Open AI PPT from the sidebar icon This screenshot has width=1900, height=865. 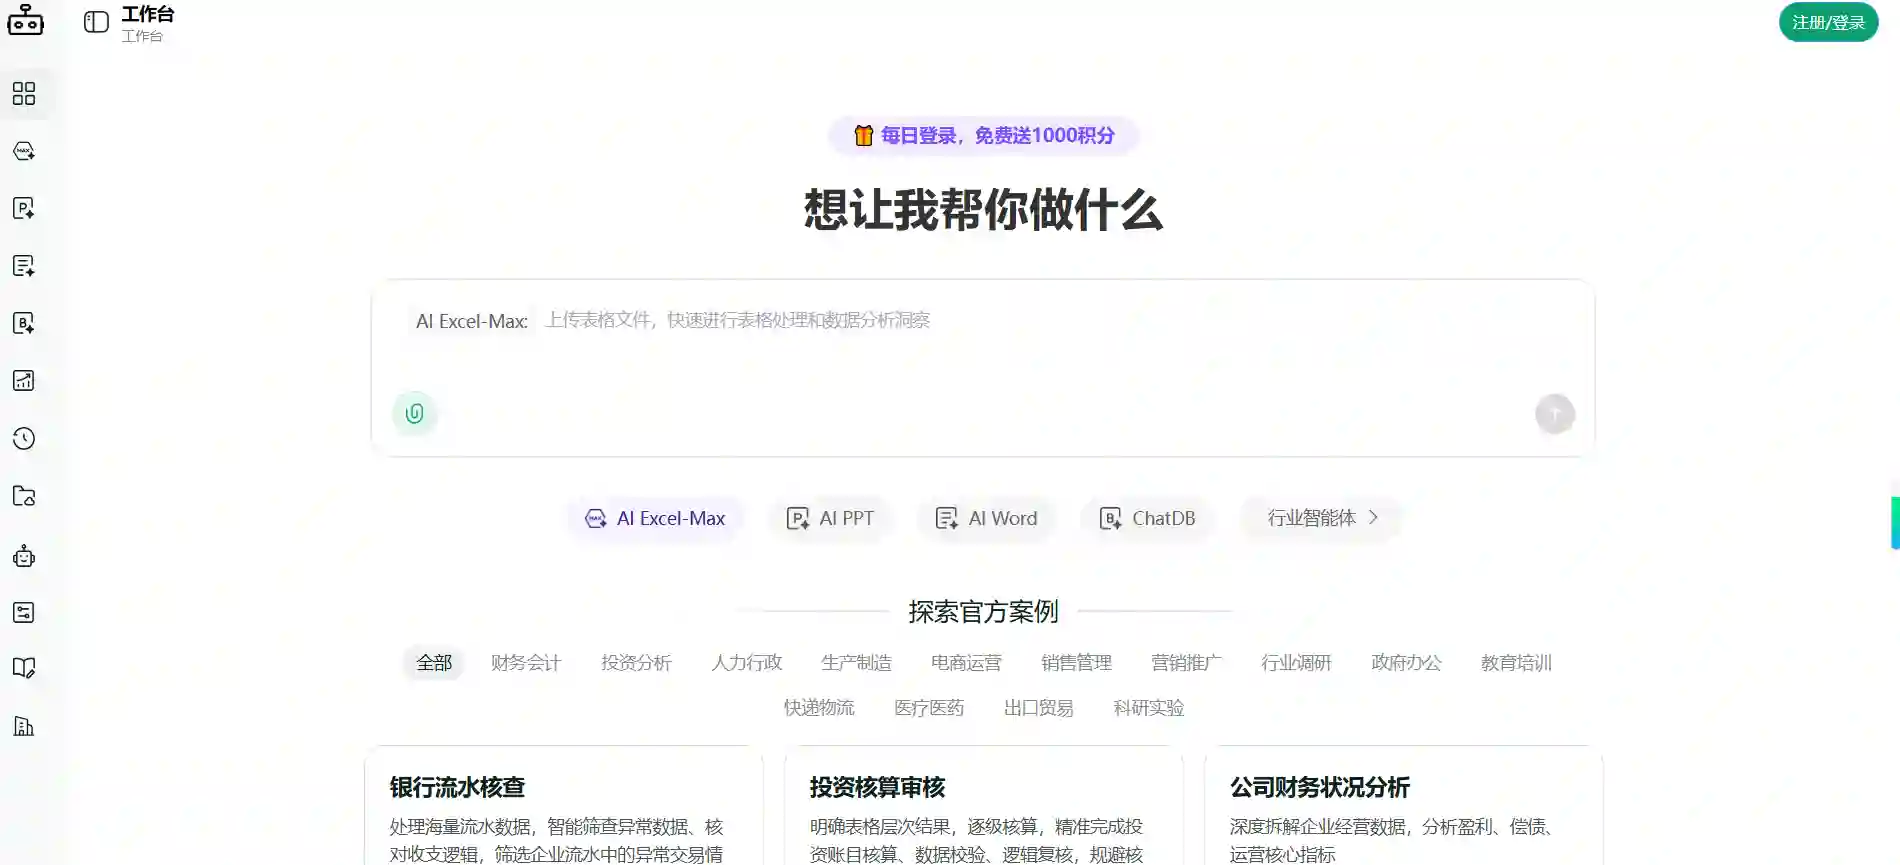(24, 208)
